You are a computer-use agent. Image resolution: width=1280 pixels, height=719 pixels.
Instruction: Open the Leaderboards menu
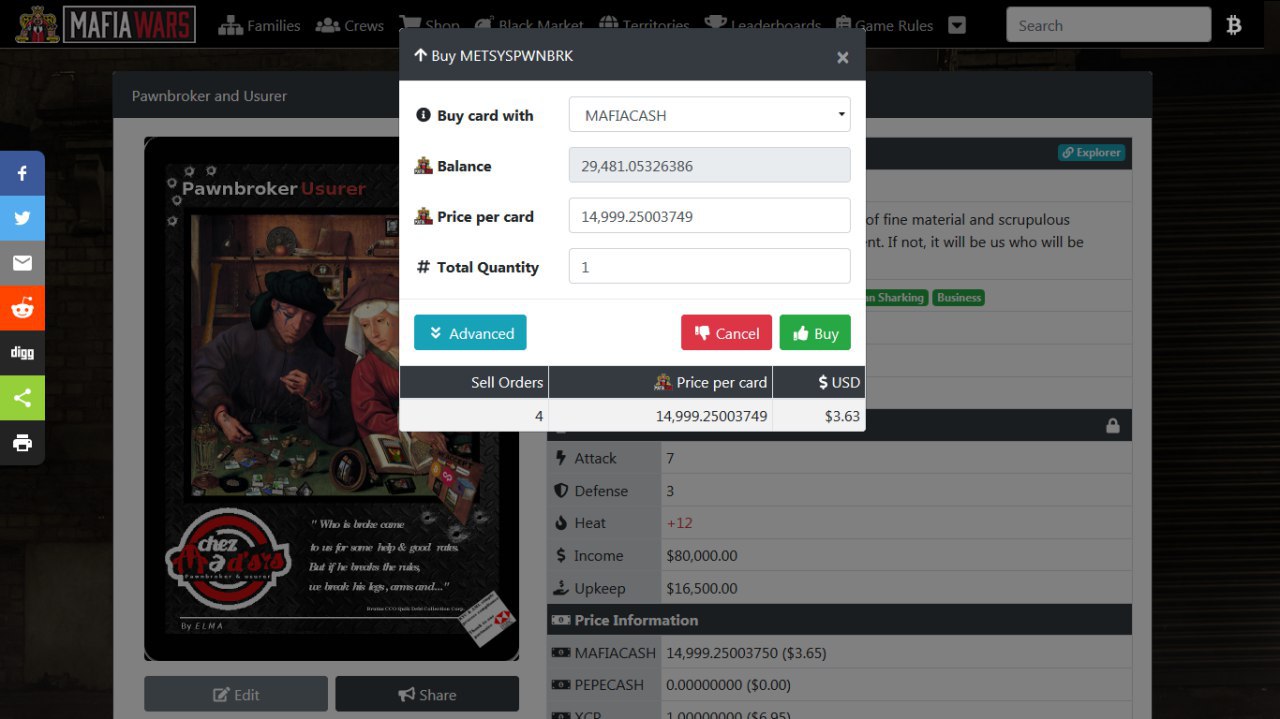[x=762, y=26]
